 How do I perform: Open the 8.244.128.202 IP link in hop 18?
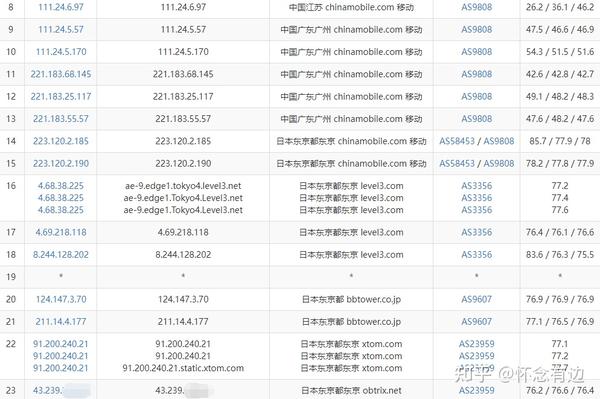coord(61,254)
